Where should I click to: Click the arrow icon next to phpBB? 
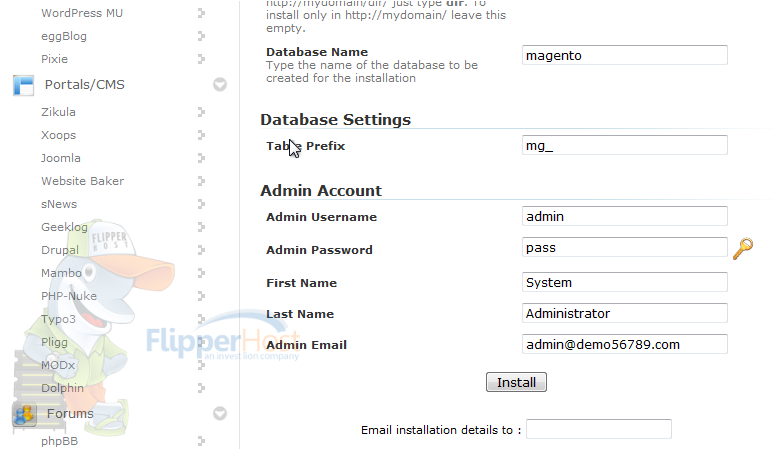click(x=201, y=441)
